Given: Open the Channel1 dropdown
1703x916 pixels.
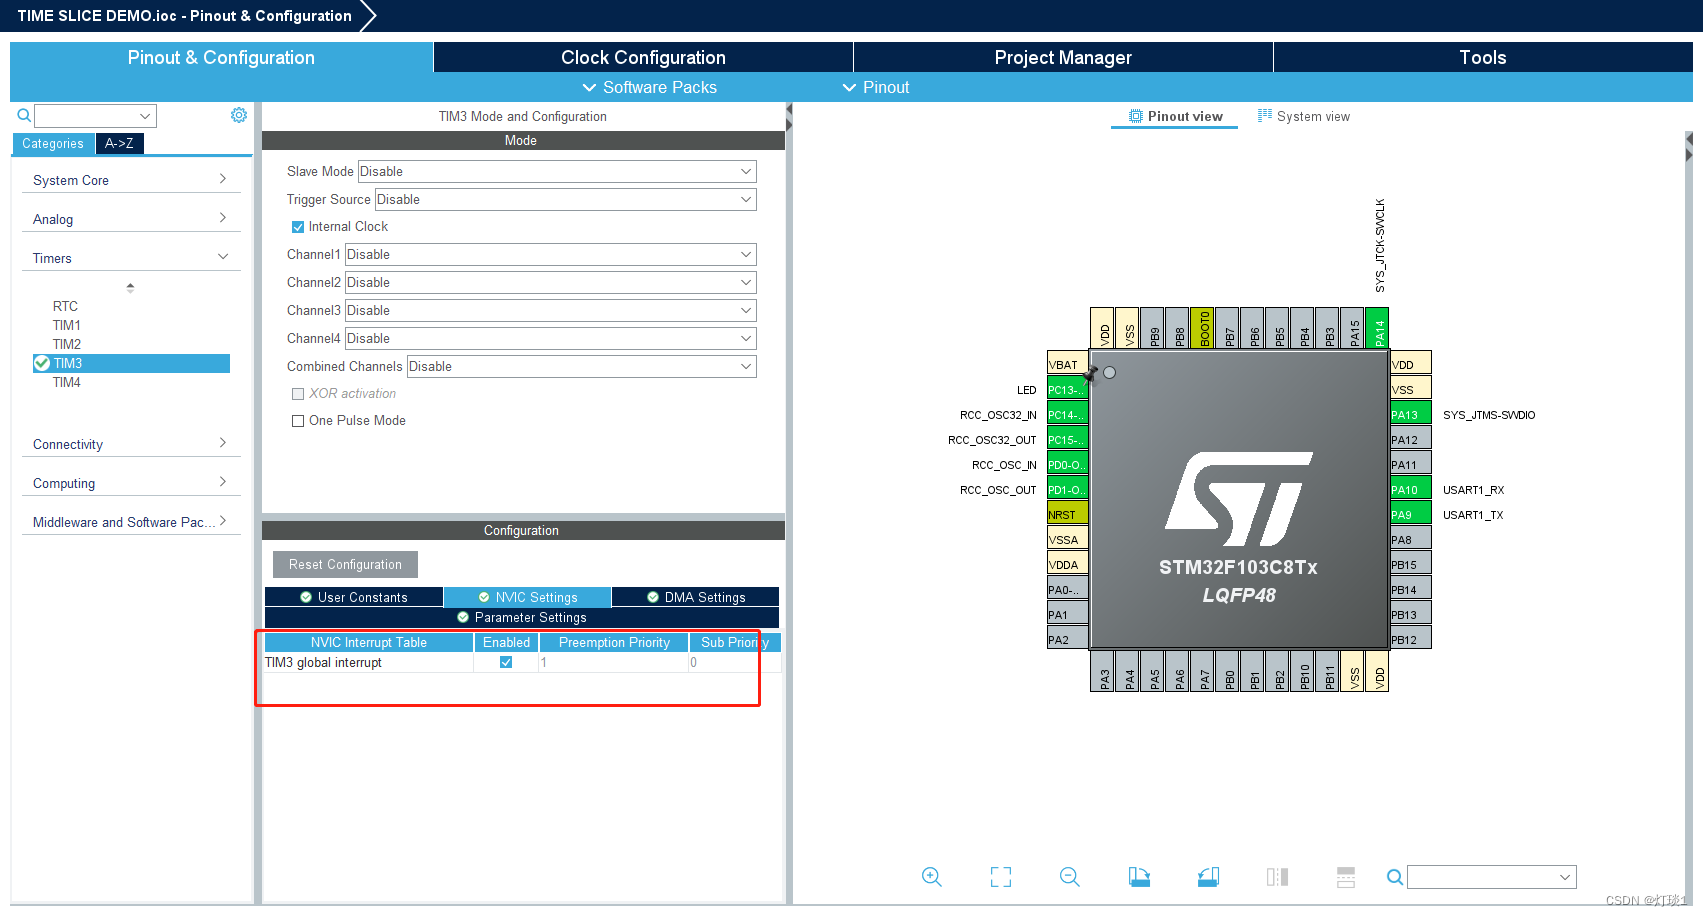Looking at the screenshot, I should click(x=551, y=255).
